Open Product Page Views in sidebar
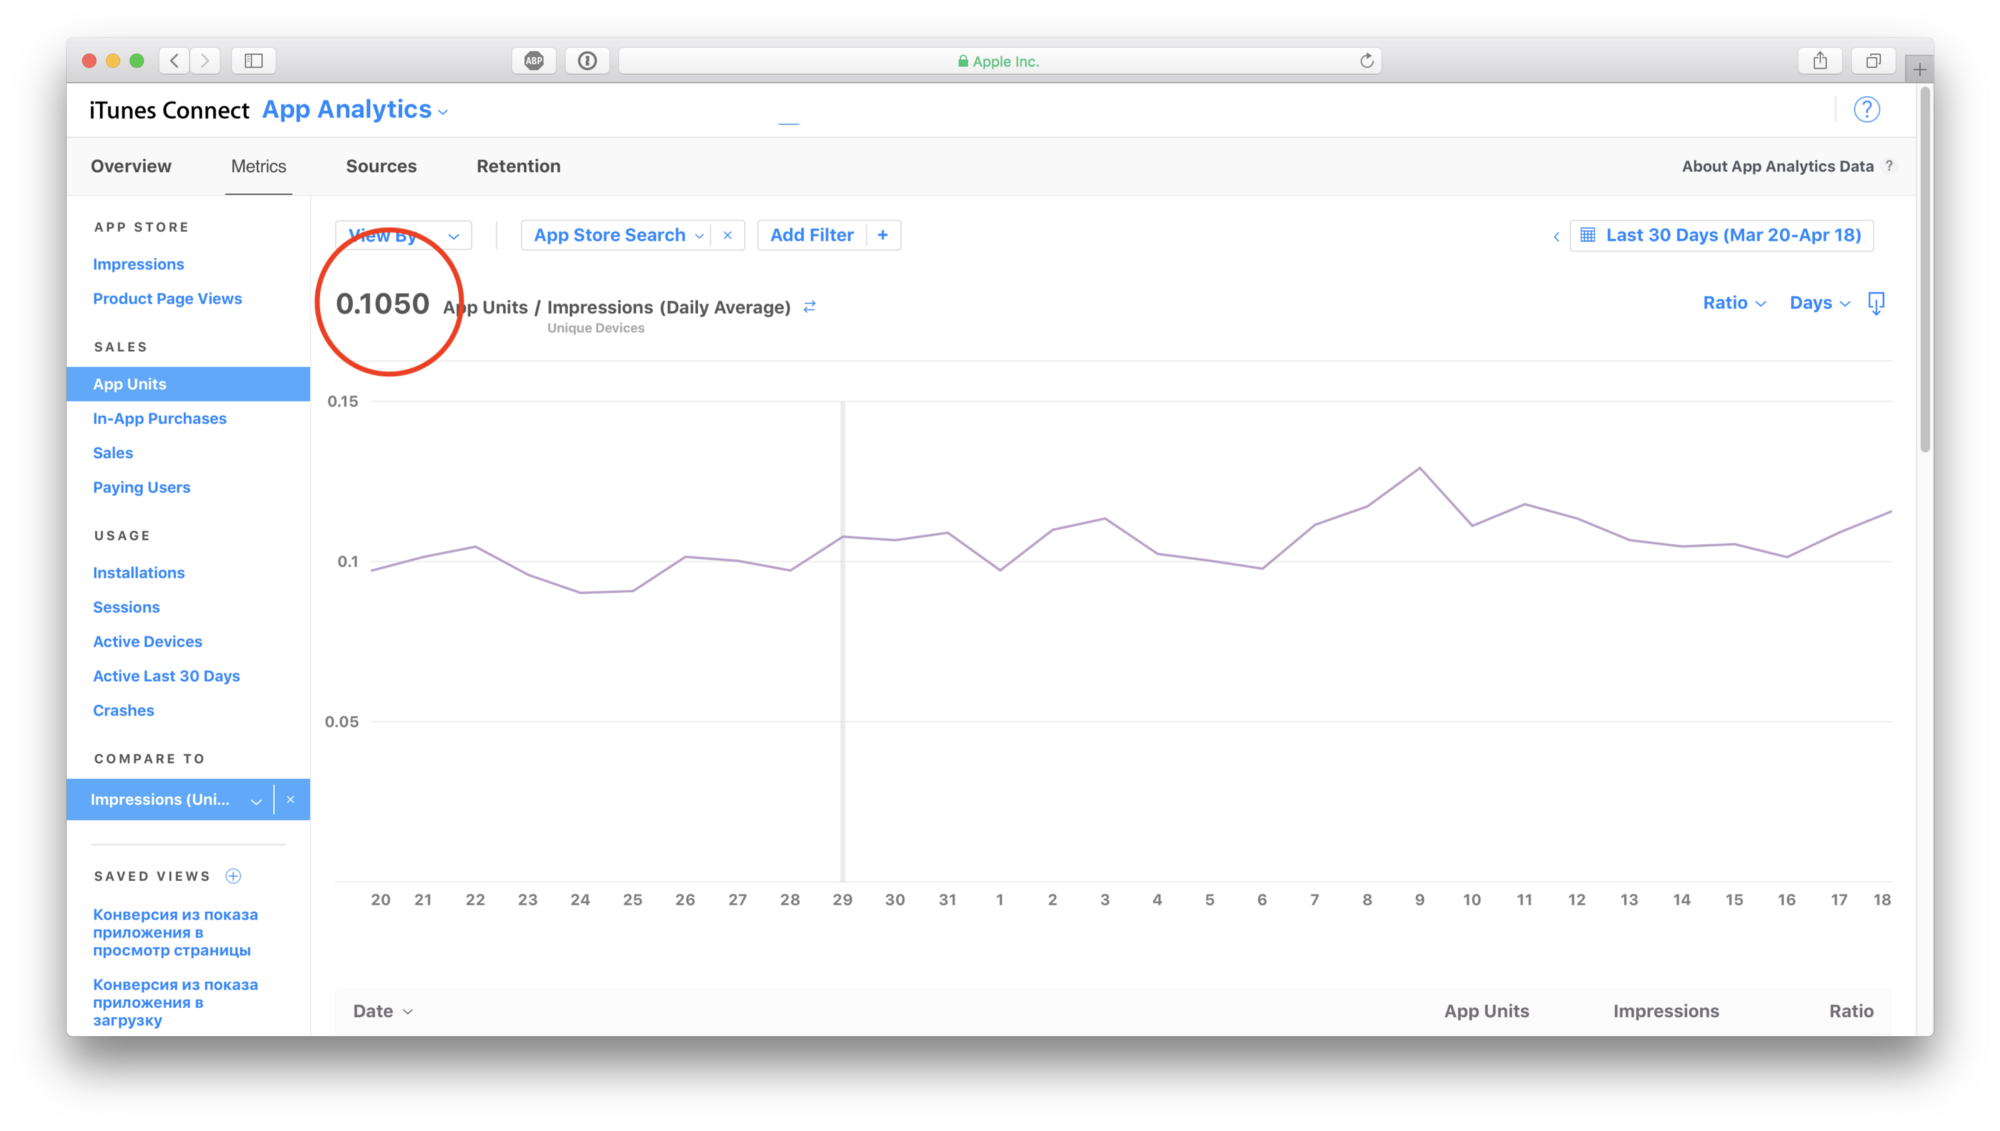This screenshot has height=1131, width=2000. (167, 299)
